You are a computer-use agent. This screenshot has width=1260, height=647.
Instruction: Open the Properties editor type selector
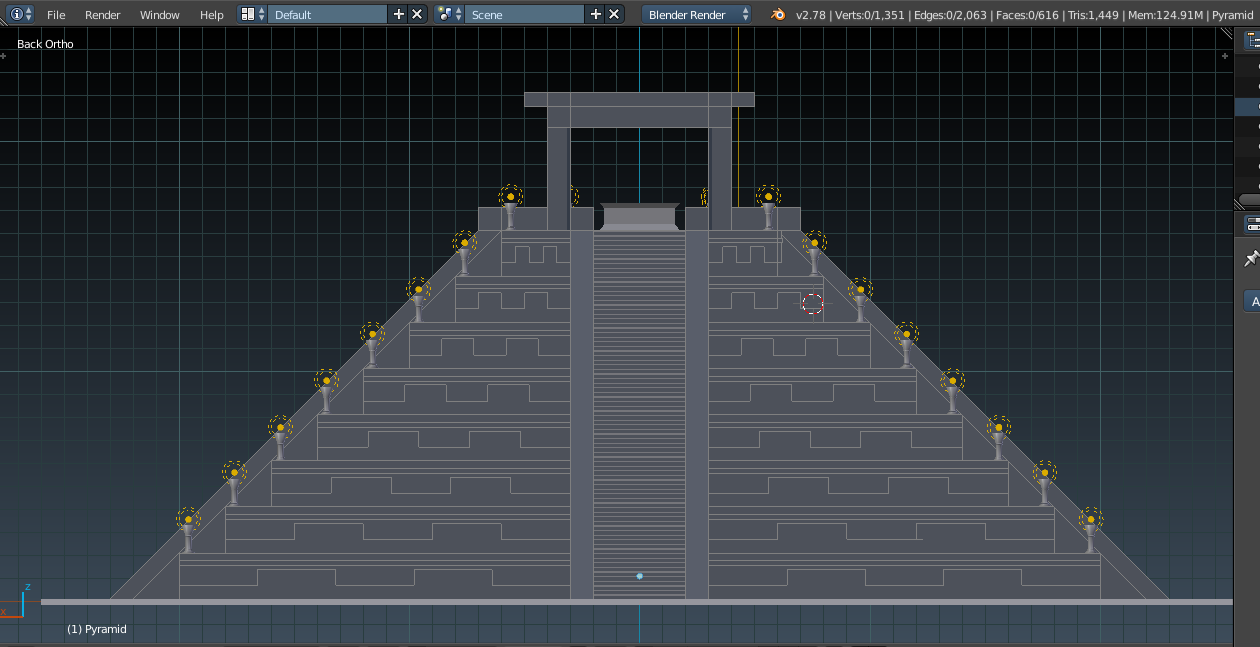pos(1251,224)
